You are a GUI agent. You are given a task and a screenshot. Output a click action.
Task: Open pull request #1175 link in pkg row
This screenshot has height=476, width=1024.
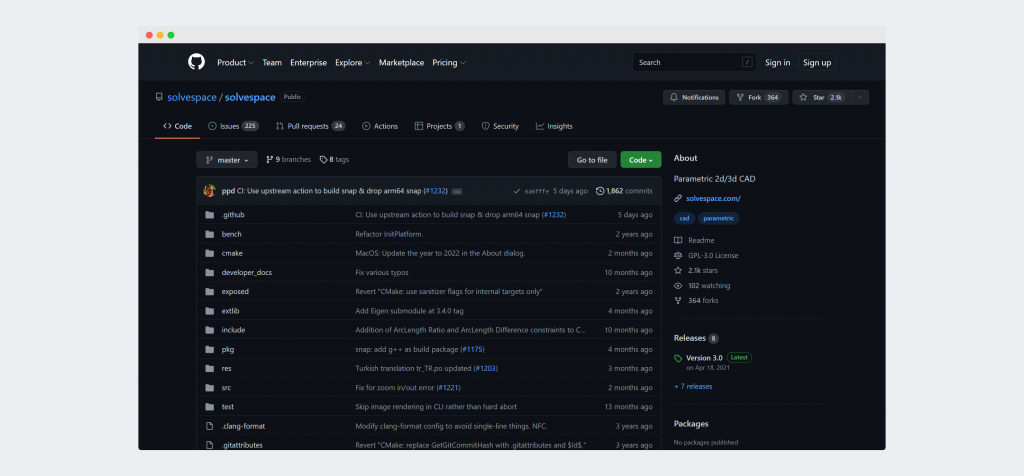click(472, 349)
